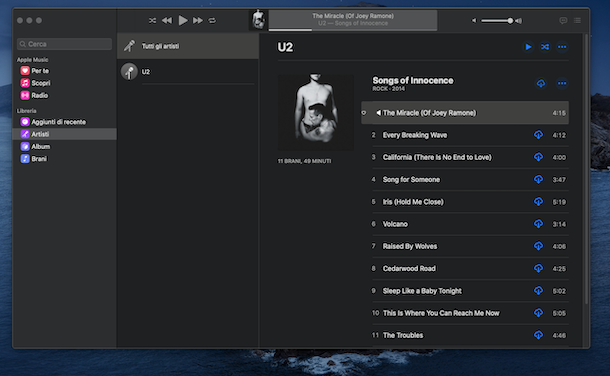Click the now playing album artwork thumbnail
610x376 pixels.
[258, 20]
